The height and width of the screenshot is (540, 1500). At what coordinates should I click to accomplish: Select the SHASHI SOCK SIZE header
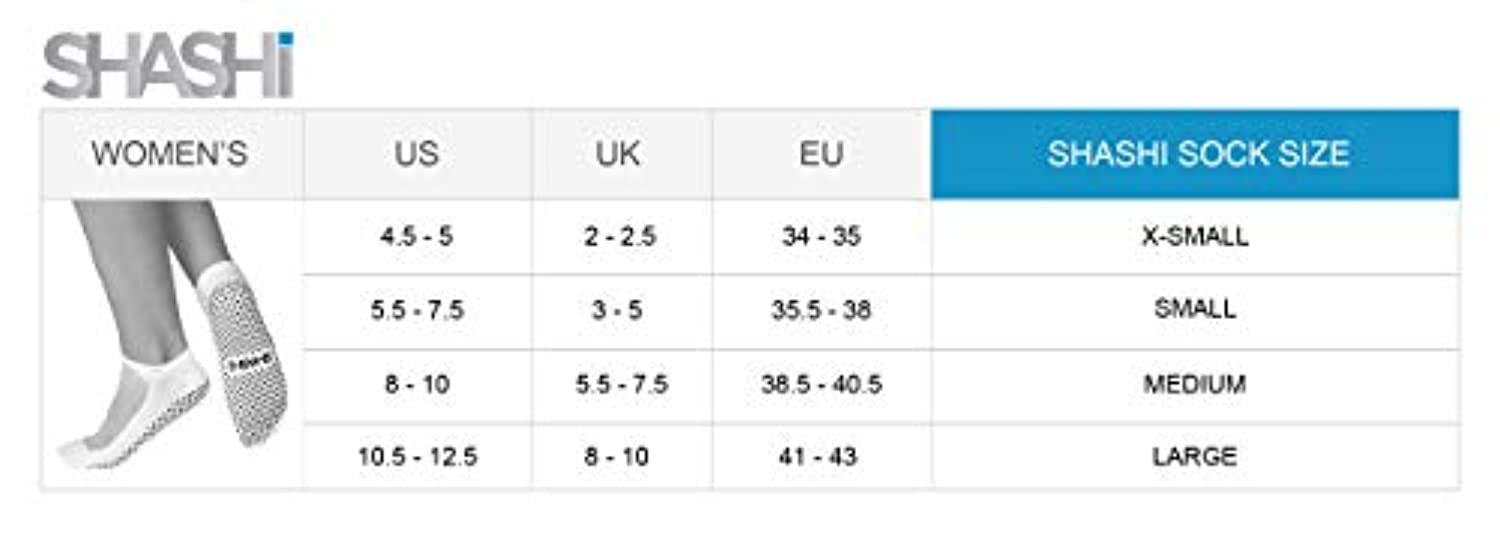click(1197, 154)
